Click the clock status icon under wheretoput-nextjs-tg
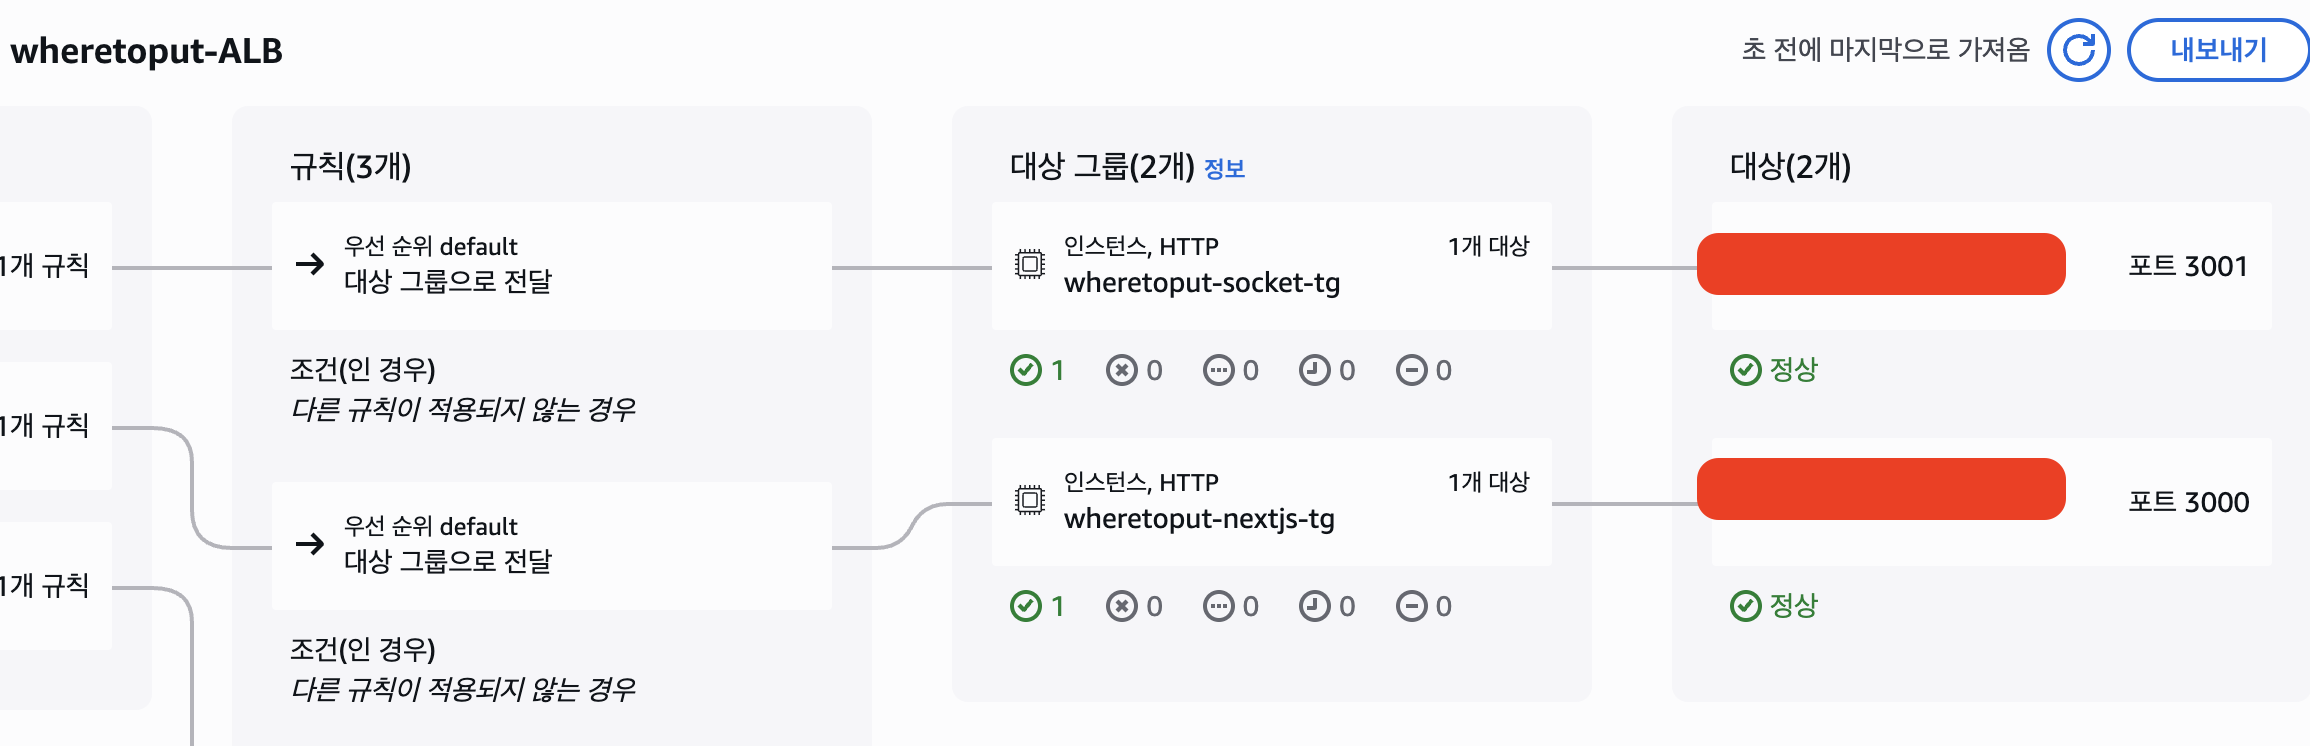Image resolution: width=2310 pixels, height=746 pixels. click(x=1314, y=606)
